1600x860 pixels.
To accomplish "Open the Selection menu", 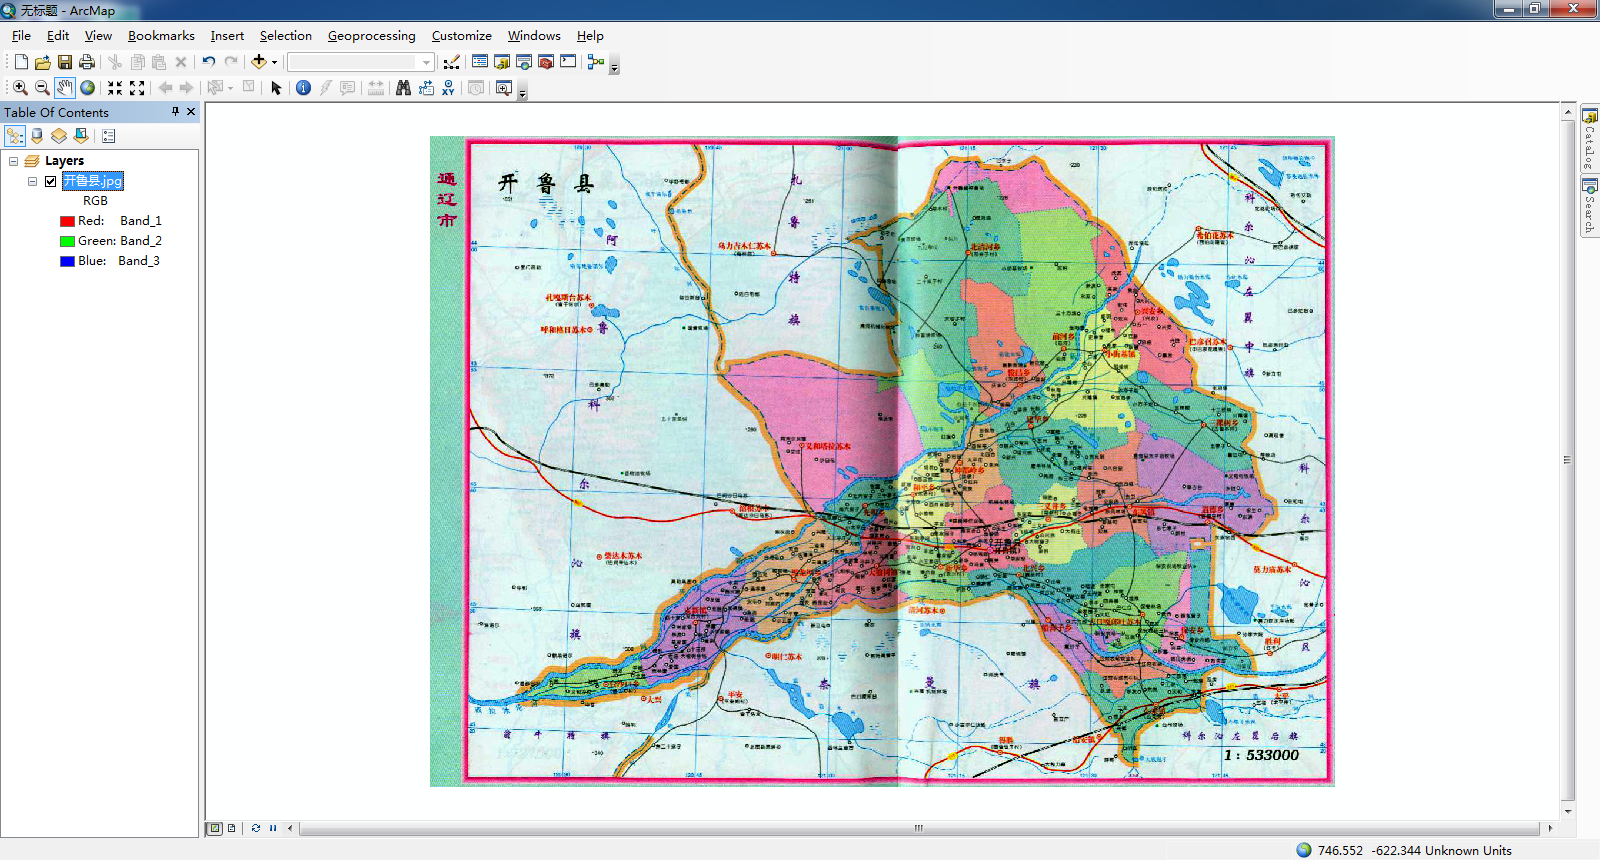I will [x=286, y=35].
